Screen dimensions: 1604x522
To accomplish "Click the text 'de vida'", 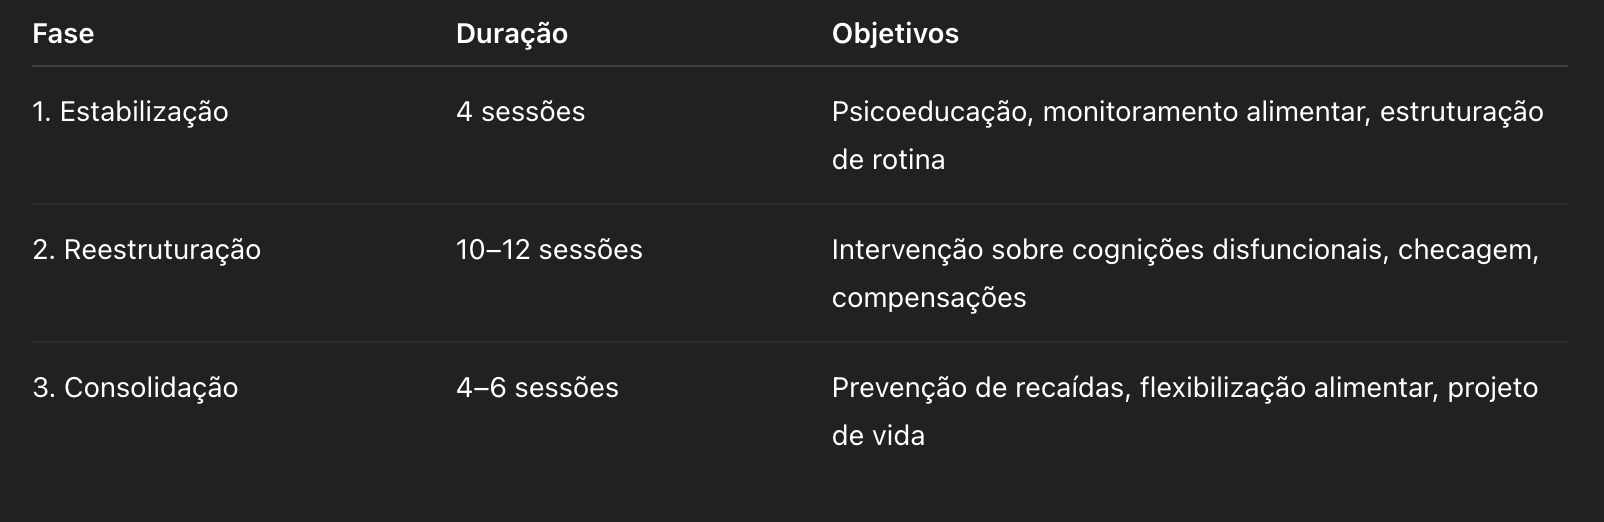I will click(878, 435).
